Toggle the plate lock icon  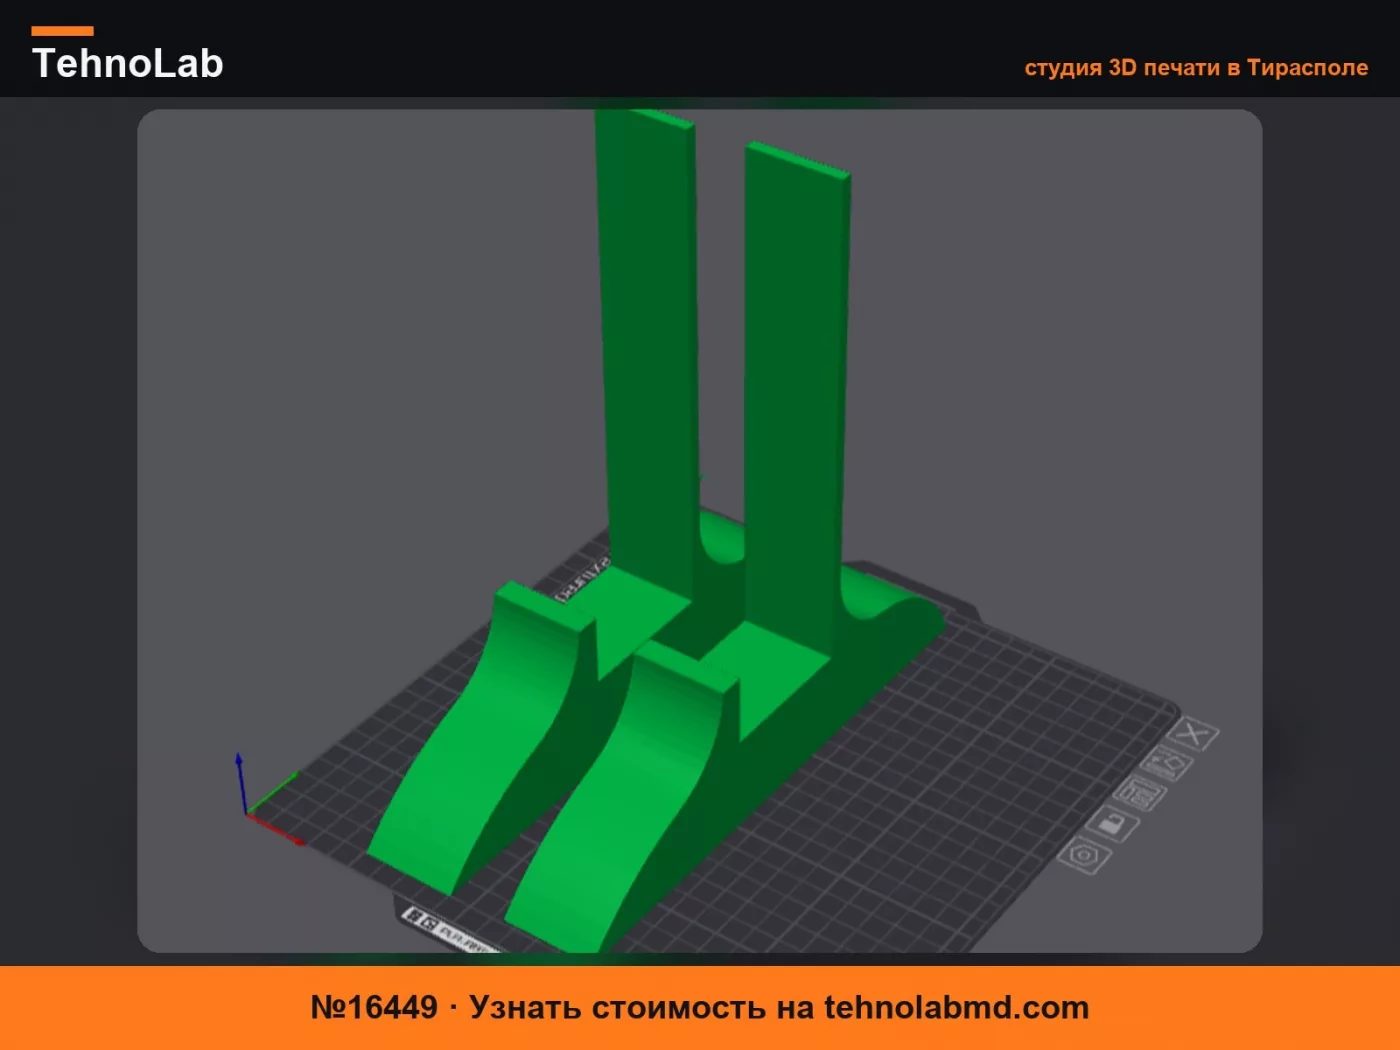(1112, 825)
